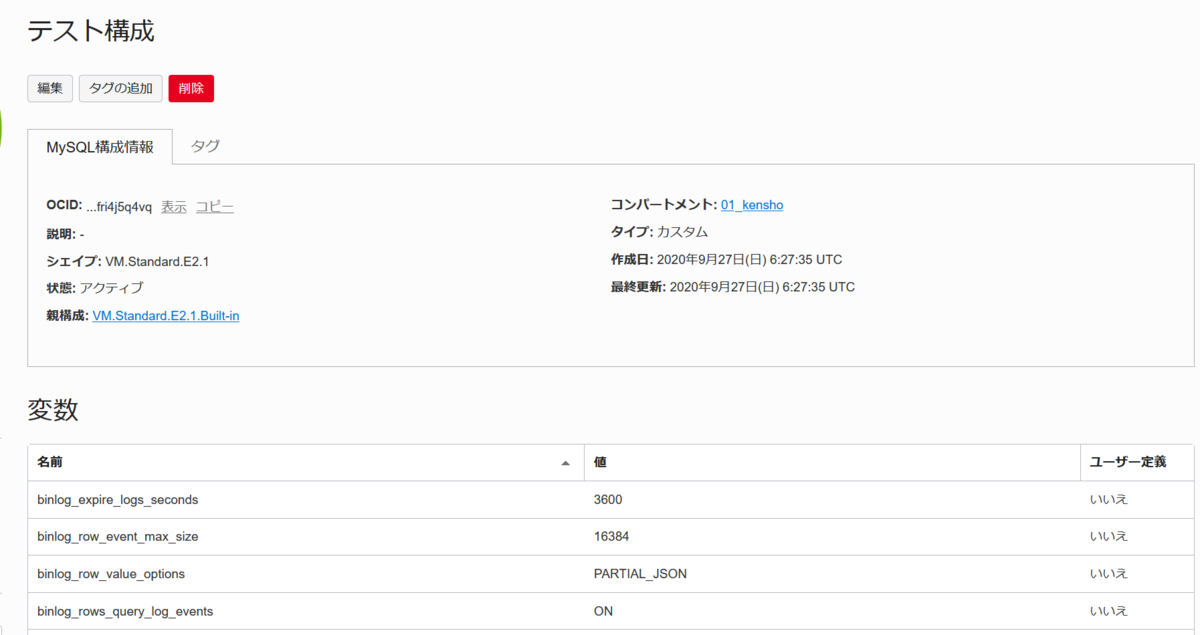Open the 01_kensho compartment link
1200x635 pixels.
click(x=752, y=205)
